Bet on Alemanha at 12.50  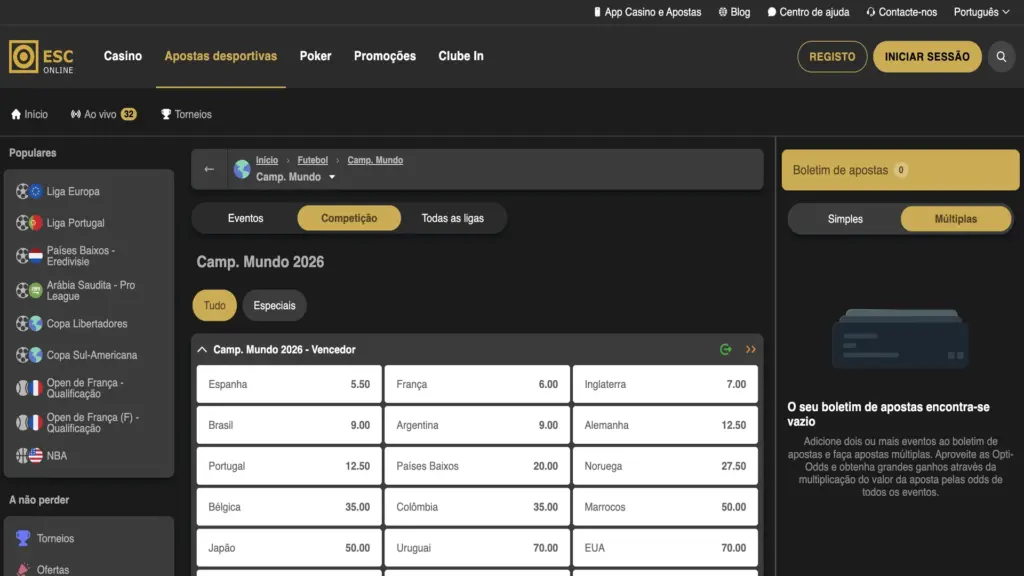[665, 425]
